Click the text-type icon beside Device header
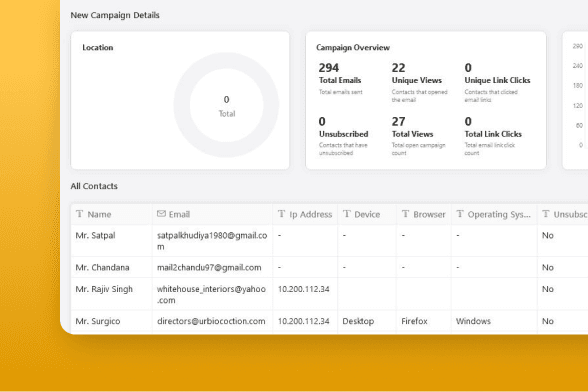 (x=347, y=214)
